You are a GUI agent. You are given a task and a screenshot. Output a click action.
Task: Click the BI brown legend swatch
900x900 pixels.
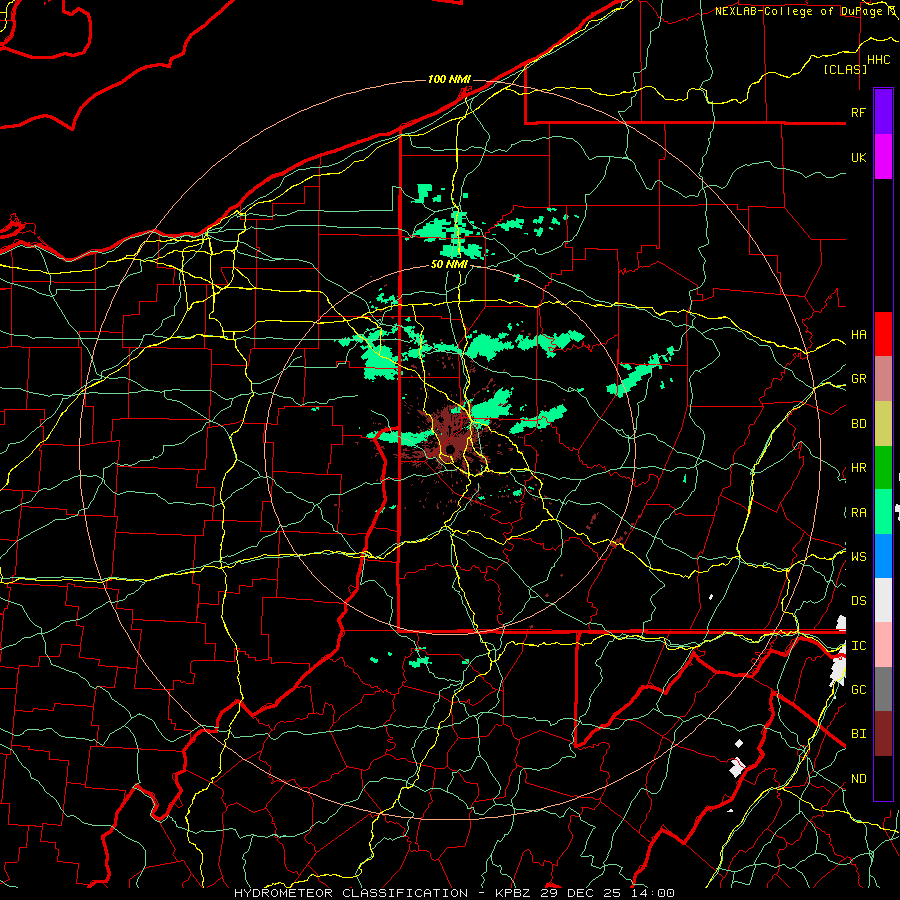pyautogui.click(x=883, y=734)
